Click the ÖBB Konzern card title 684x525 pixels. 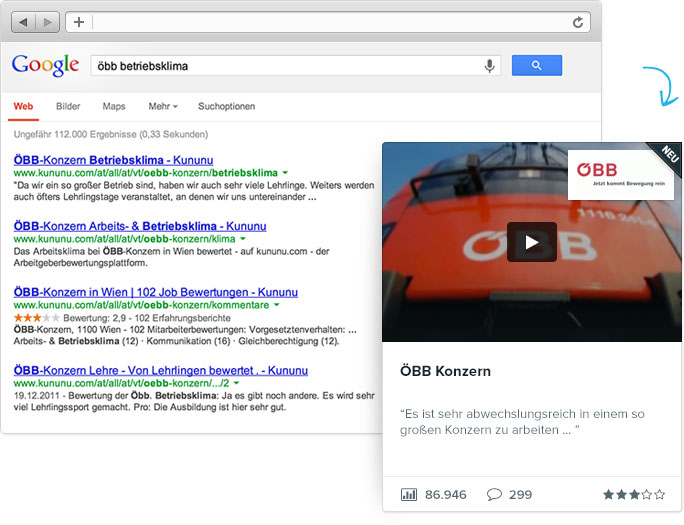click(445, 371)
